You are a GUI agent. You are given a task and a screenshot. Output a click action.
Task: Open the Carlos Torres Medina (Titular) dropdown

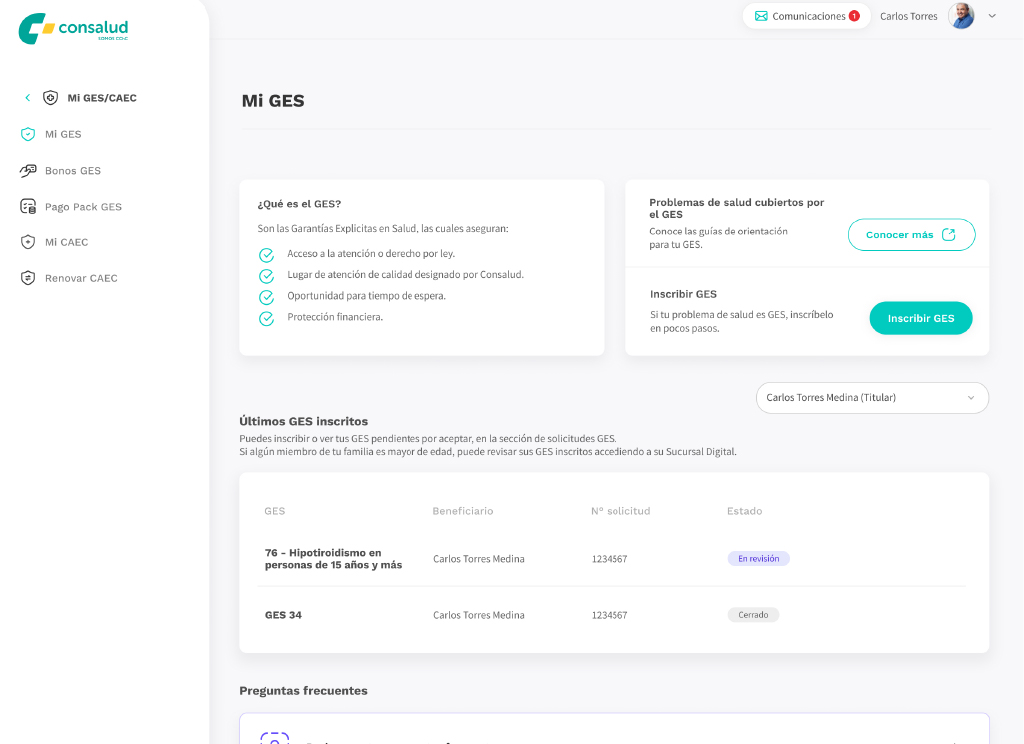tap(872, 398)
